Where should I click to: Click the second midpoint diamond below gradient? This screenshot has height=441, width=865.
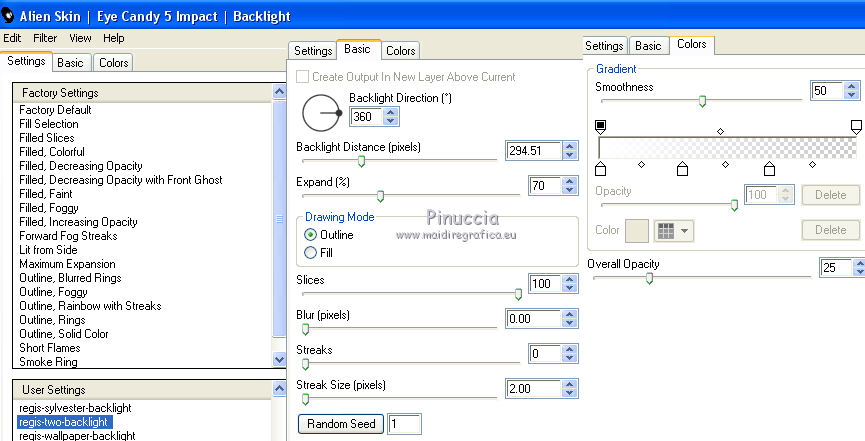(725, 164)
